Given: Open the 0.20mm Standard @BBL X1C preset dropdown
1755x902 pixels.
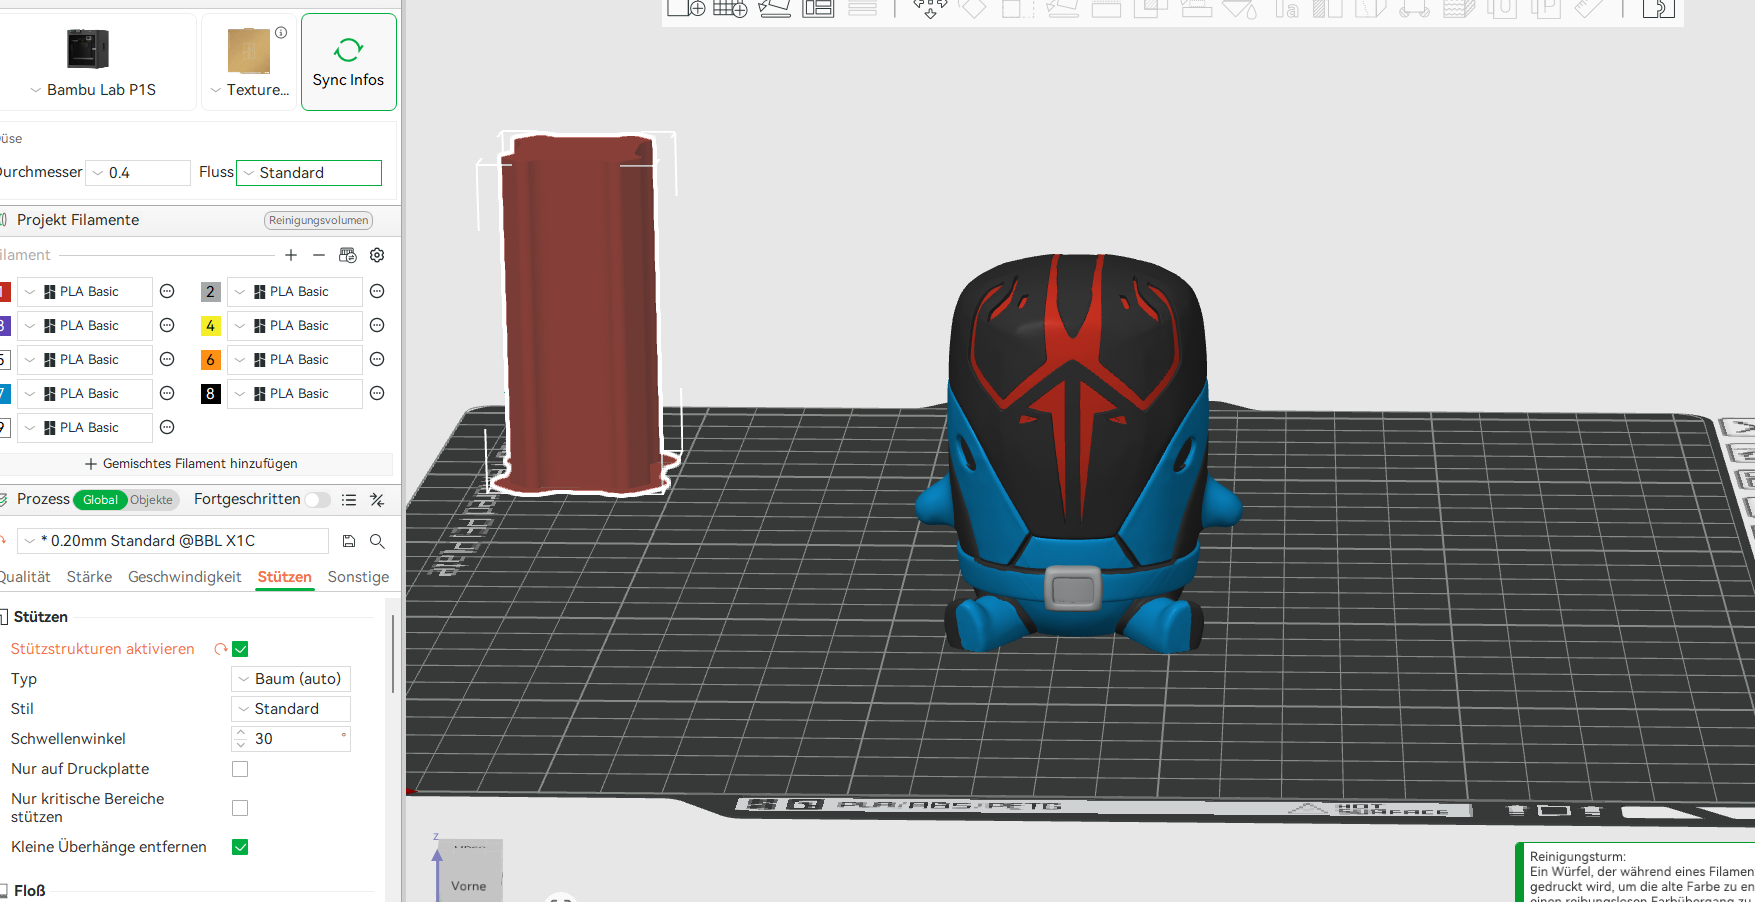Looking at the screenshot, I should tap(173, 541).
